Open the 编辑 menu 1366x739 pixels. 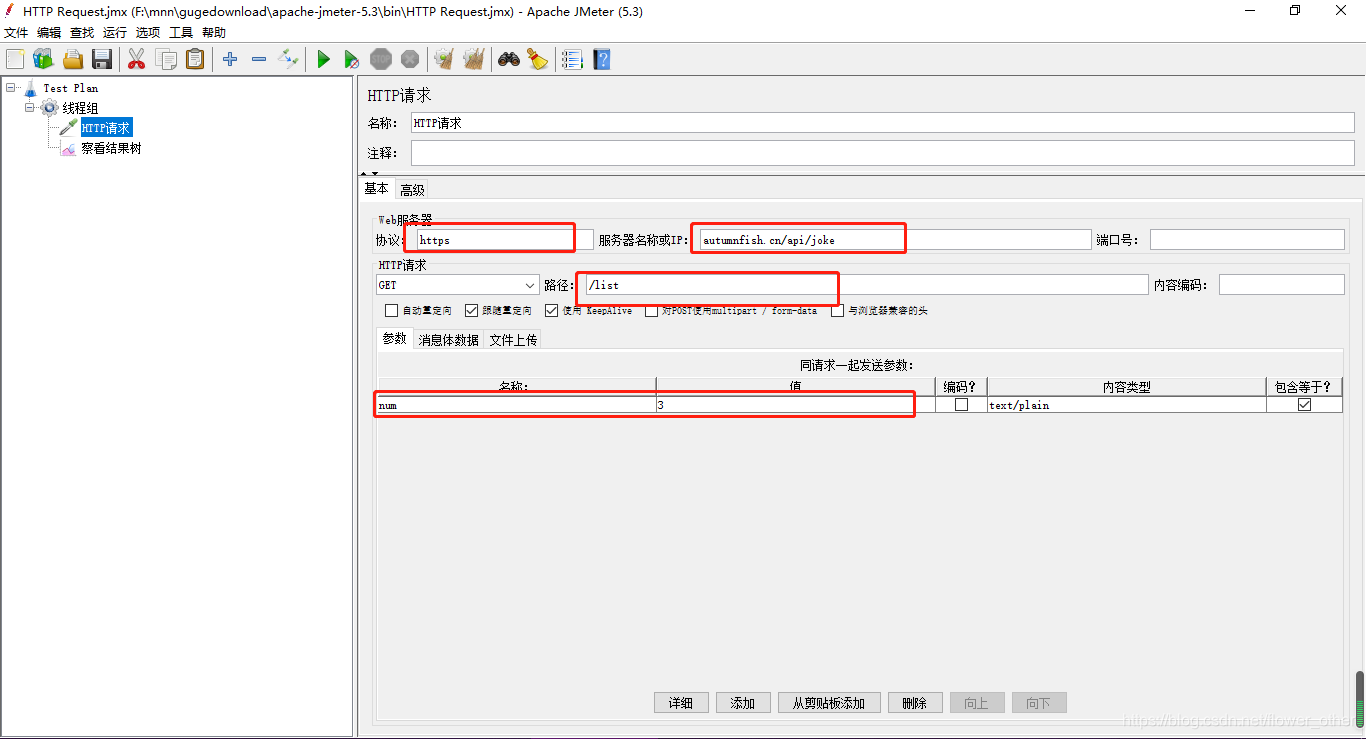49,33
